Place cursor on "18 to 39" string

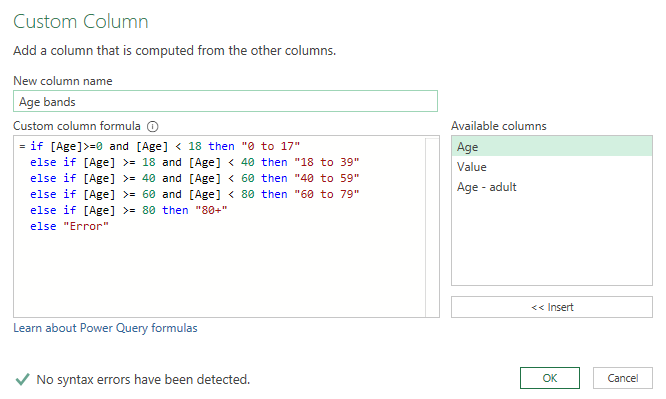click(327, 162)
